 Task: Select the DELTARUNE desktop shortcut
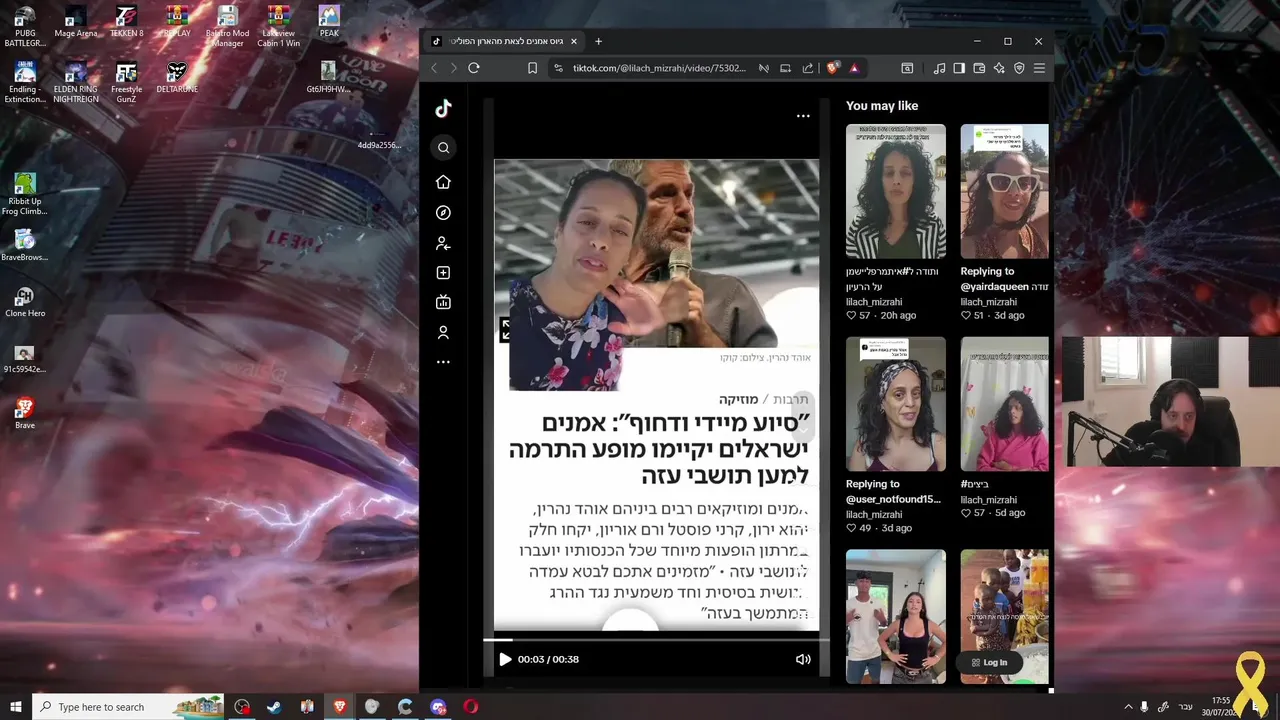pos(177,77)
